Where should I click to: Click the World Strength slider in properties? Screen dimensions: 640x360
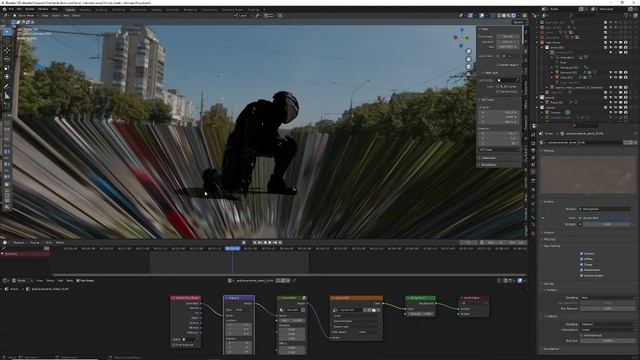click(607, 224)
